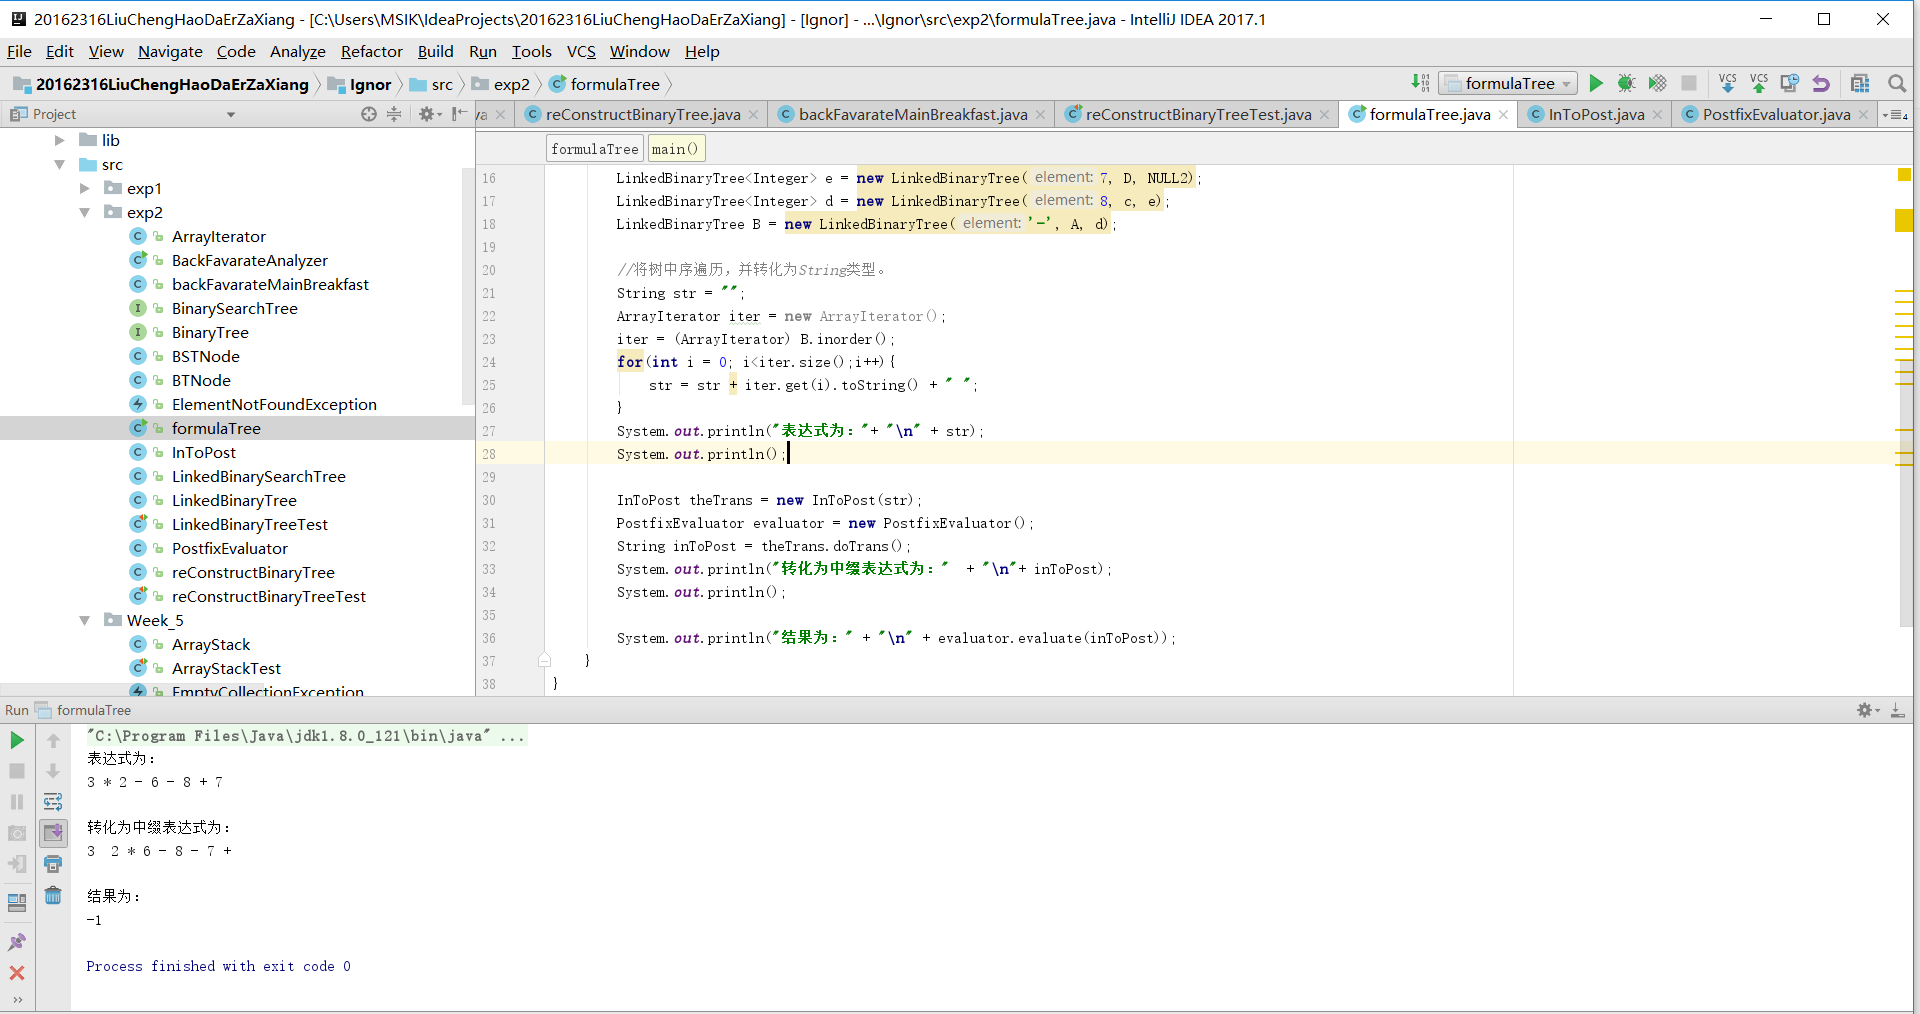Switch to PostfixEvaluator.java tab

tap(1776, 114)
